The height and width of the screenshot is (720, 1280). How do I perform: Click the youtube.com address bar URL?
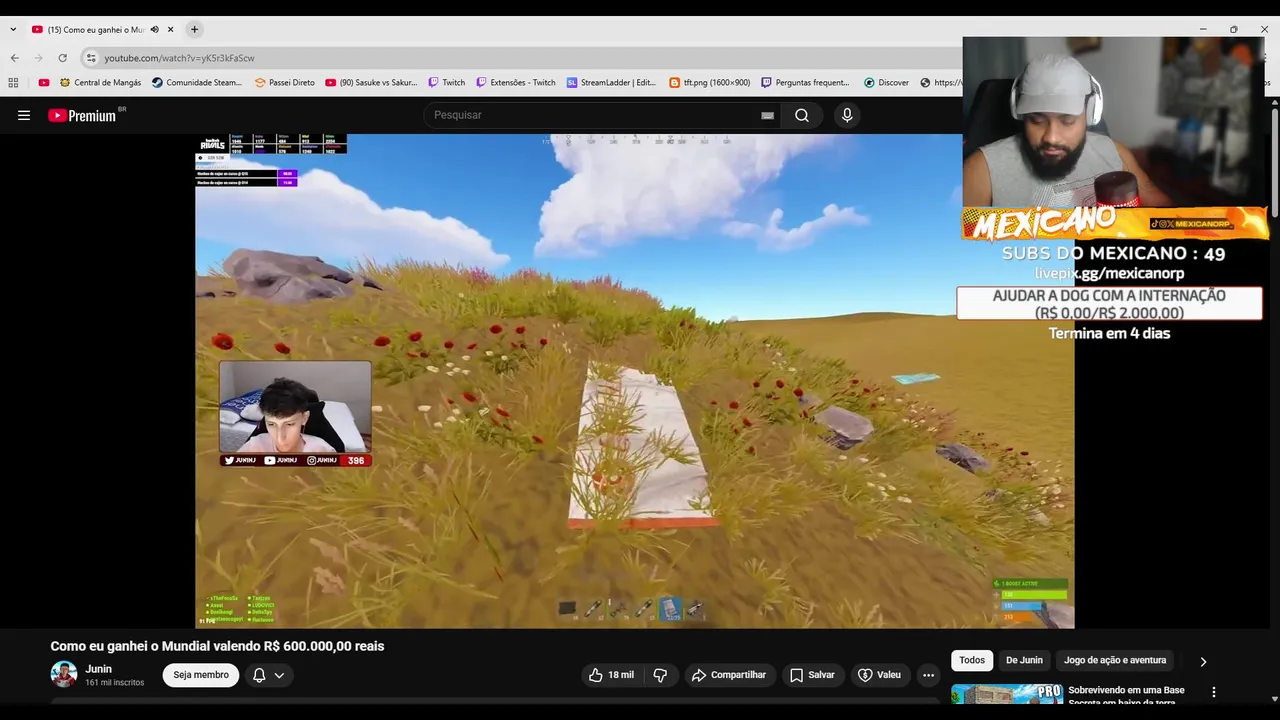pyautogui.click(x=179, y=58)
